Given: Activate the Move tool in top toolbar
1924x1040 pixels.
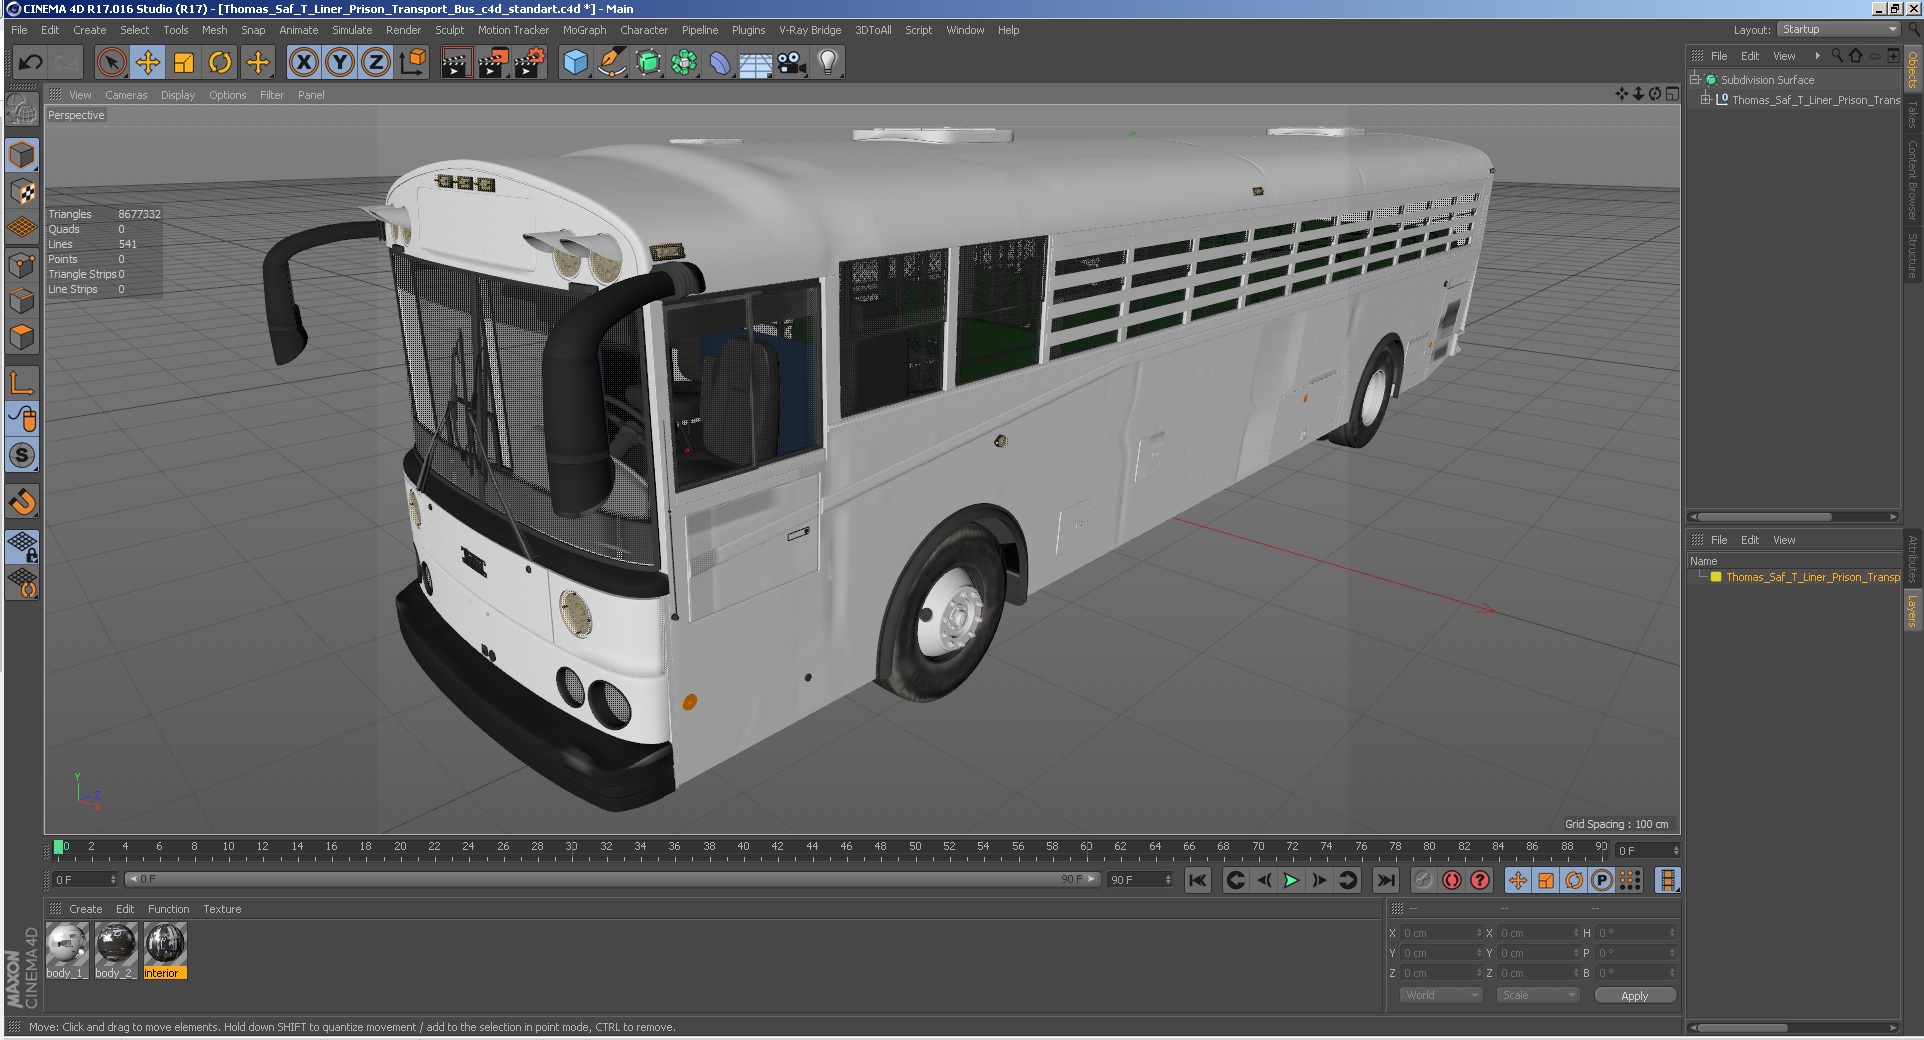Looking at the screenshot, I should pos(148,63).
